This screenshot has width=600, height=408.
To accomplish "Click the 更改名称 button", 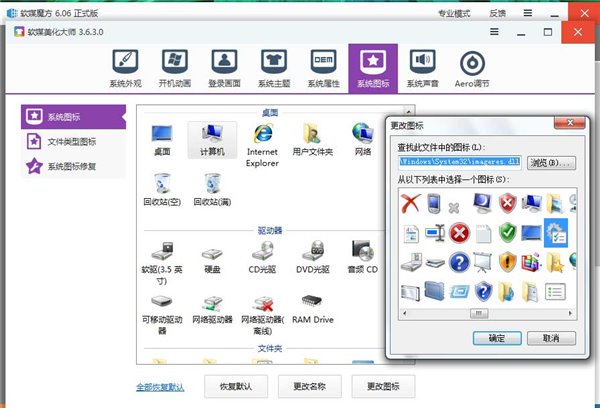I will tap(310, 387).
